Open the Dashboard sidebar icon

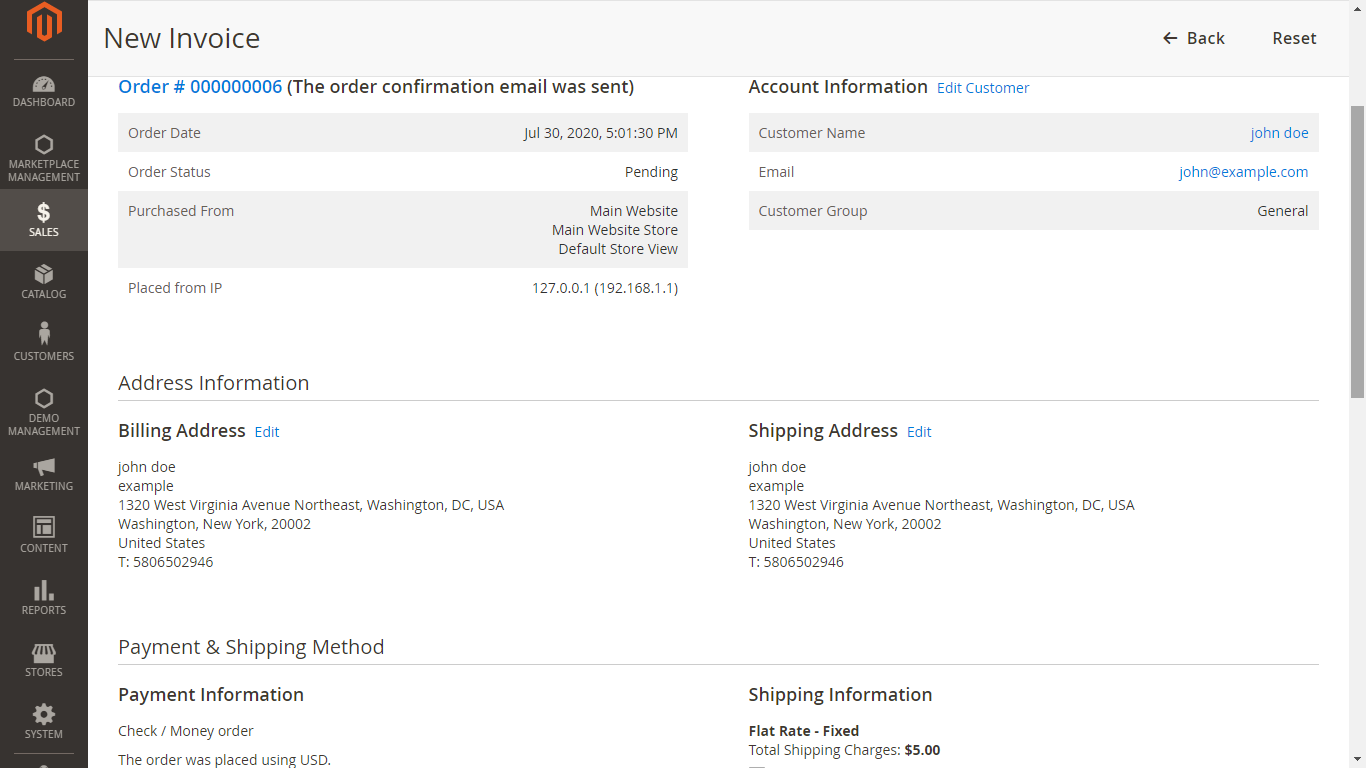click(x=44, y=85)
